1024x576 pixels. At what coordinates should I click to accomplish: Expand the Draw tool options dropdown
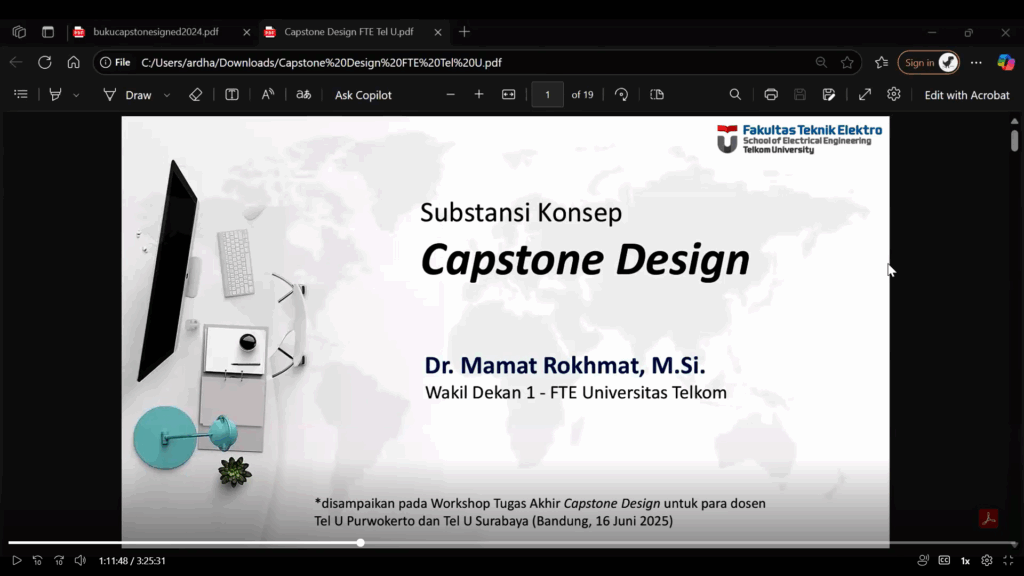[x=166, y=95]
